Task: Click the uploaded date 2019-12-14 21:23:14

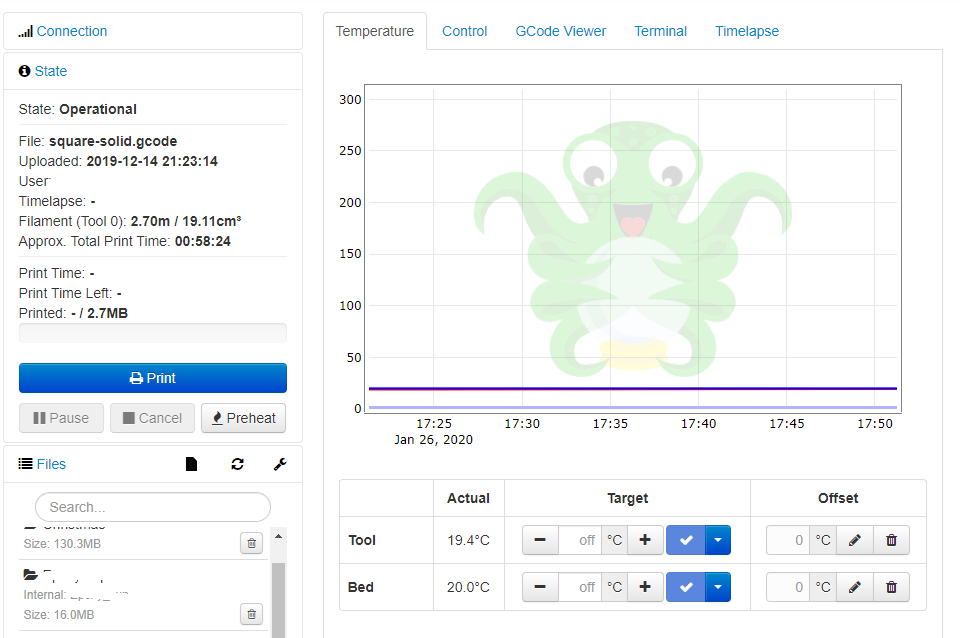Action: point(152,162)
